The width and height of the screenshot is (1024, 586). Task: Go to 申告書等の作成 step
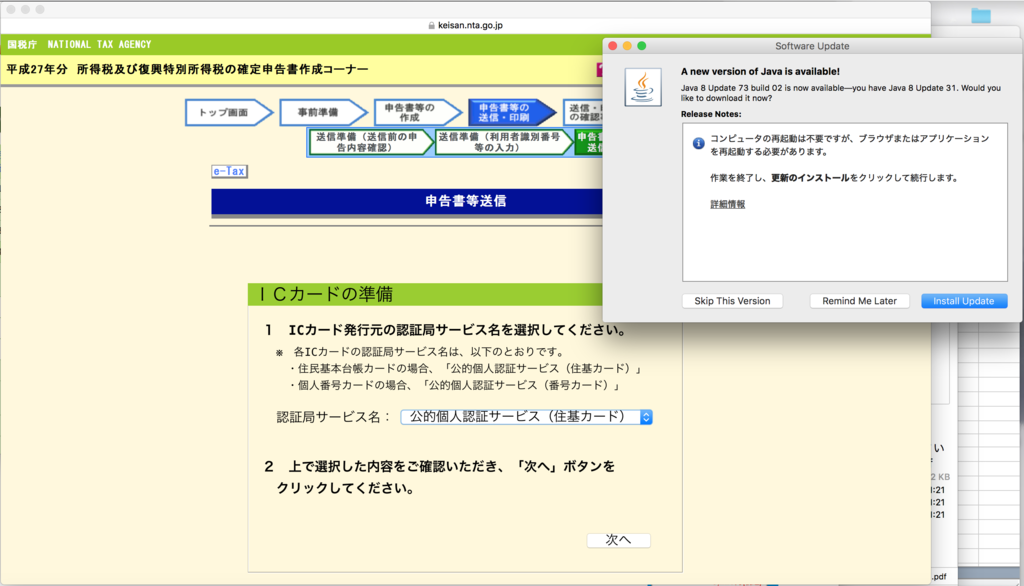tap(417, 112)
